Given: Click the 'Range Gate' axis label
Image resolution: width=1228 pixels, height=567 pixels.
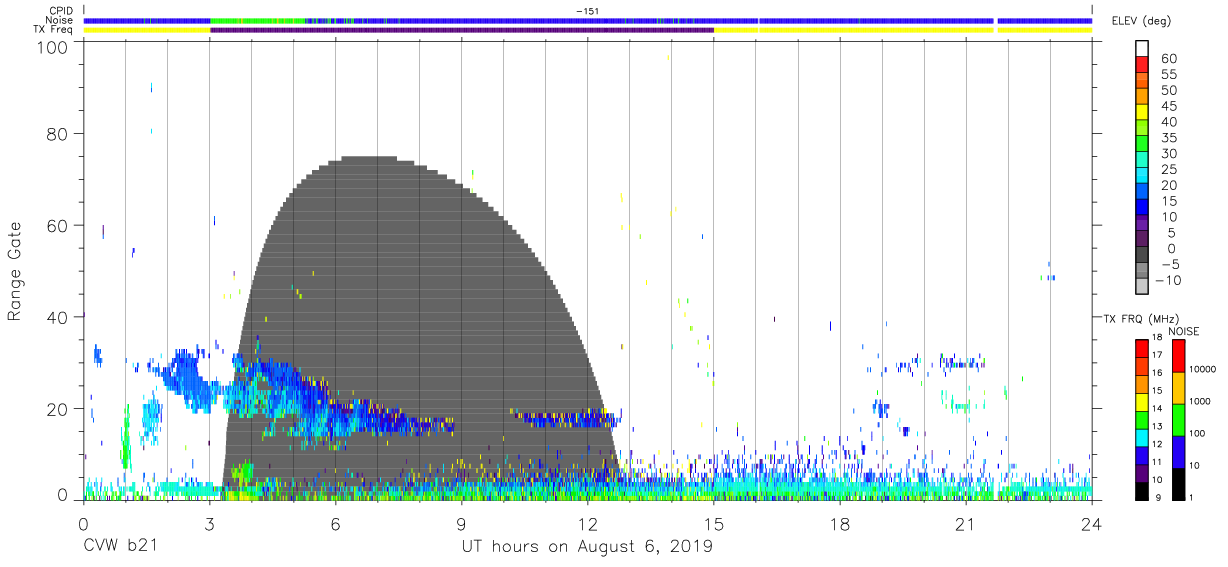Looking at the screenshot, I should 15,272.
